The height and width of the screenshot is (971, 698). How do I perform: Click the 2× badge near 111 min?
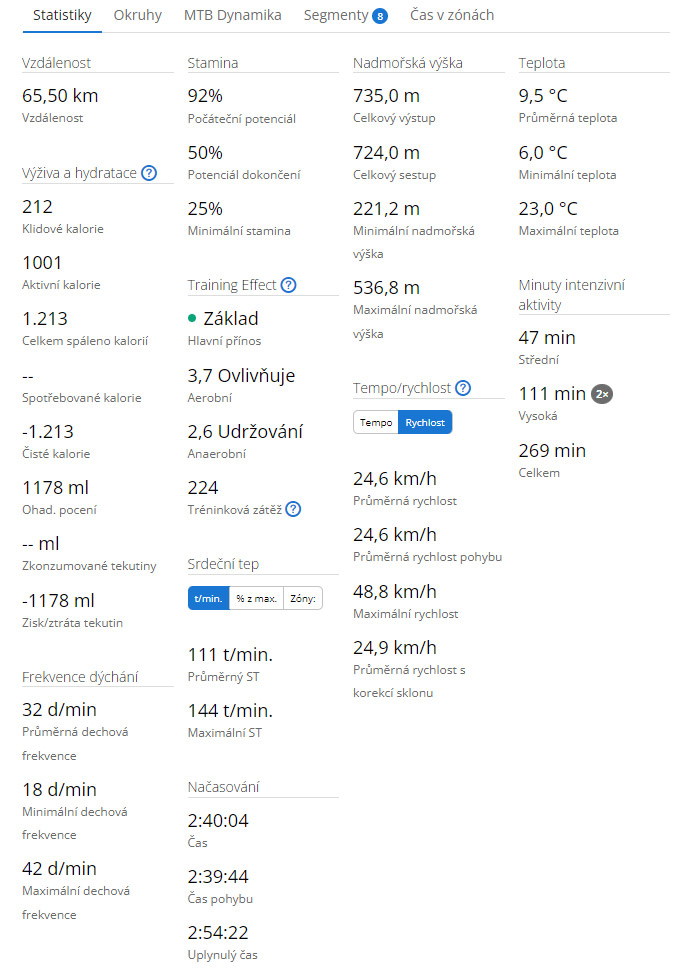(602, 394)
